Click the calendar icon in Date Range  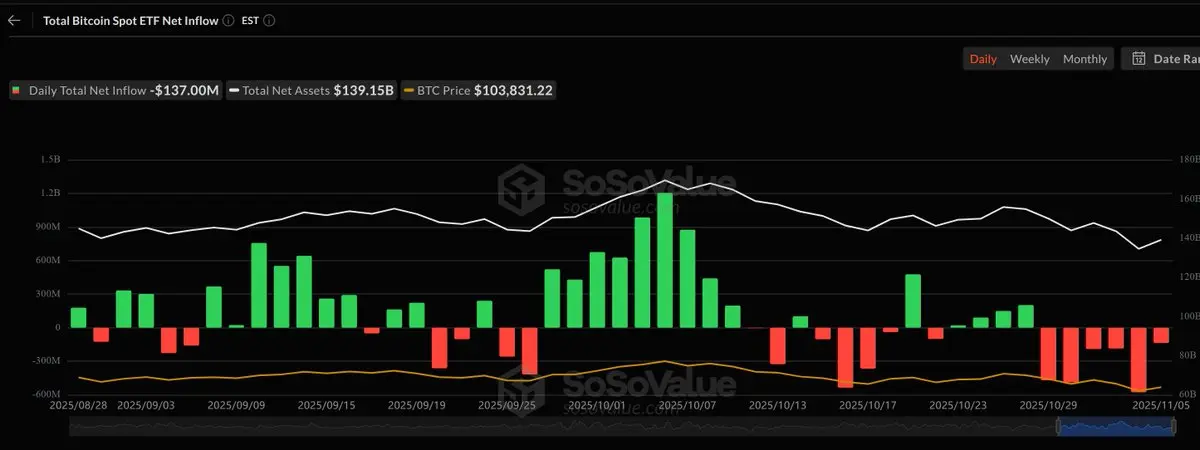1138,59
